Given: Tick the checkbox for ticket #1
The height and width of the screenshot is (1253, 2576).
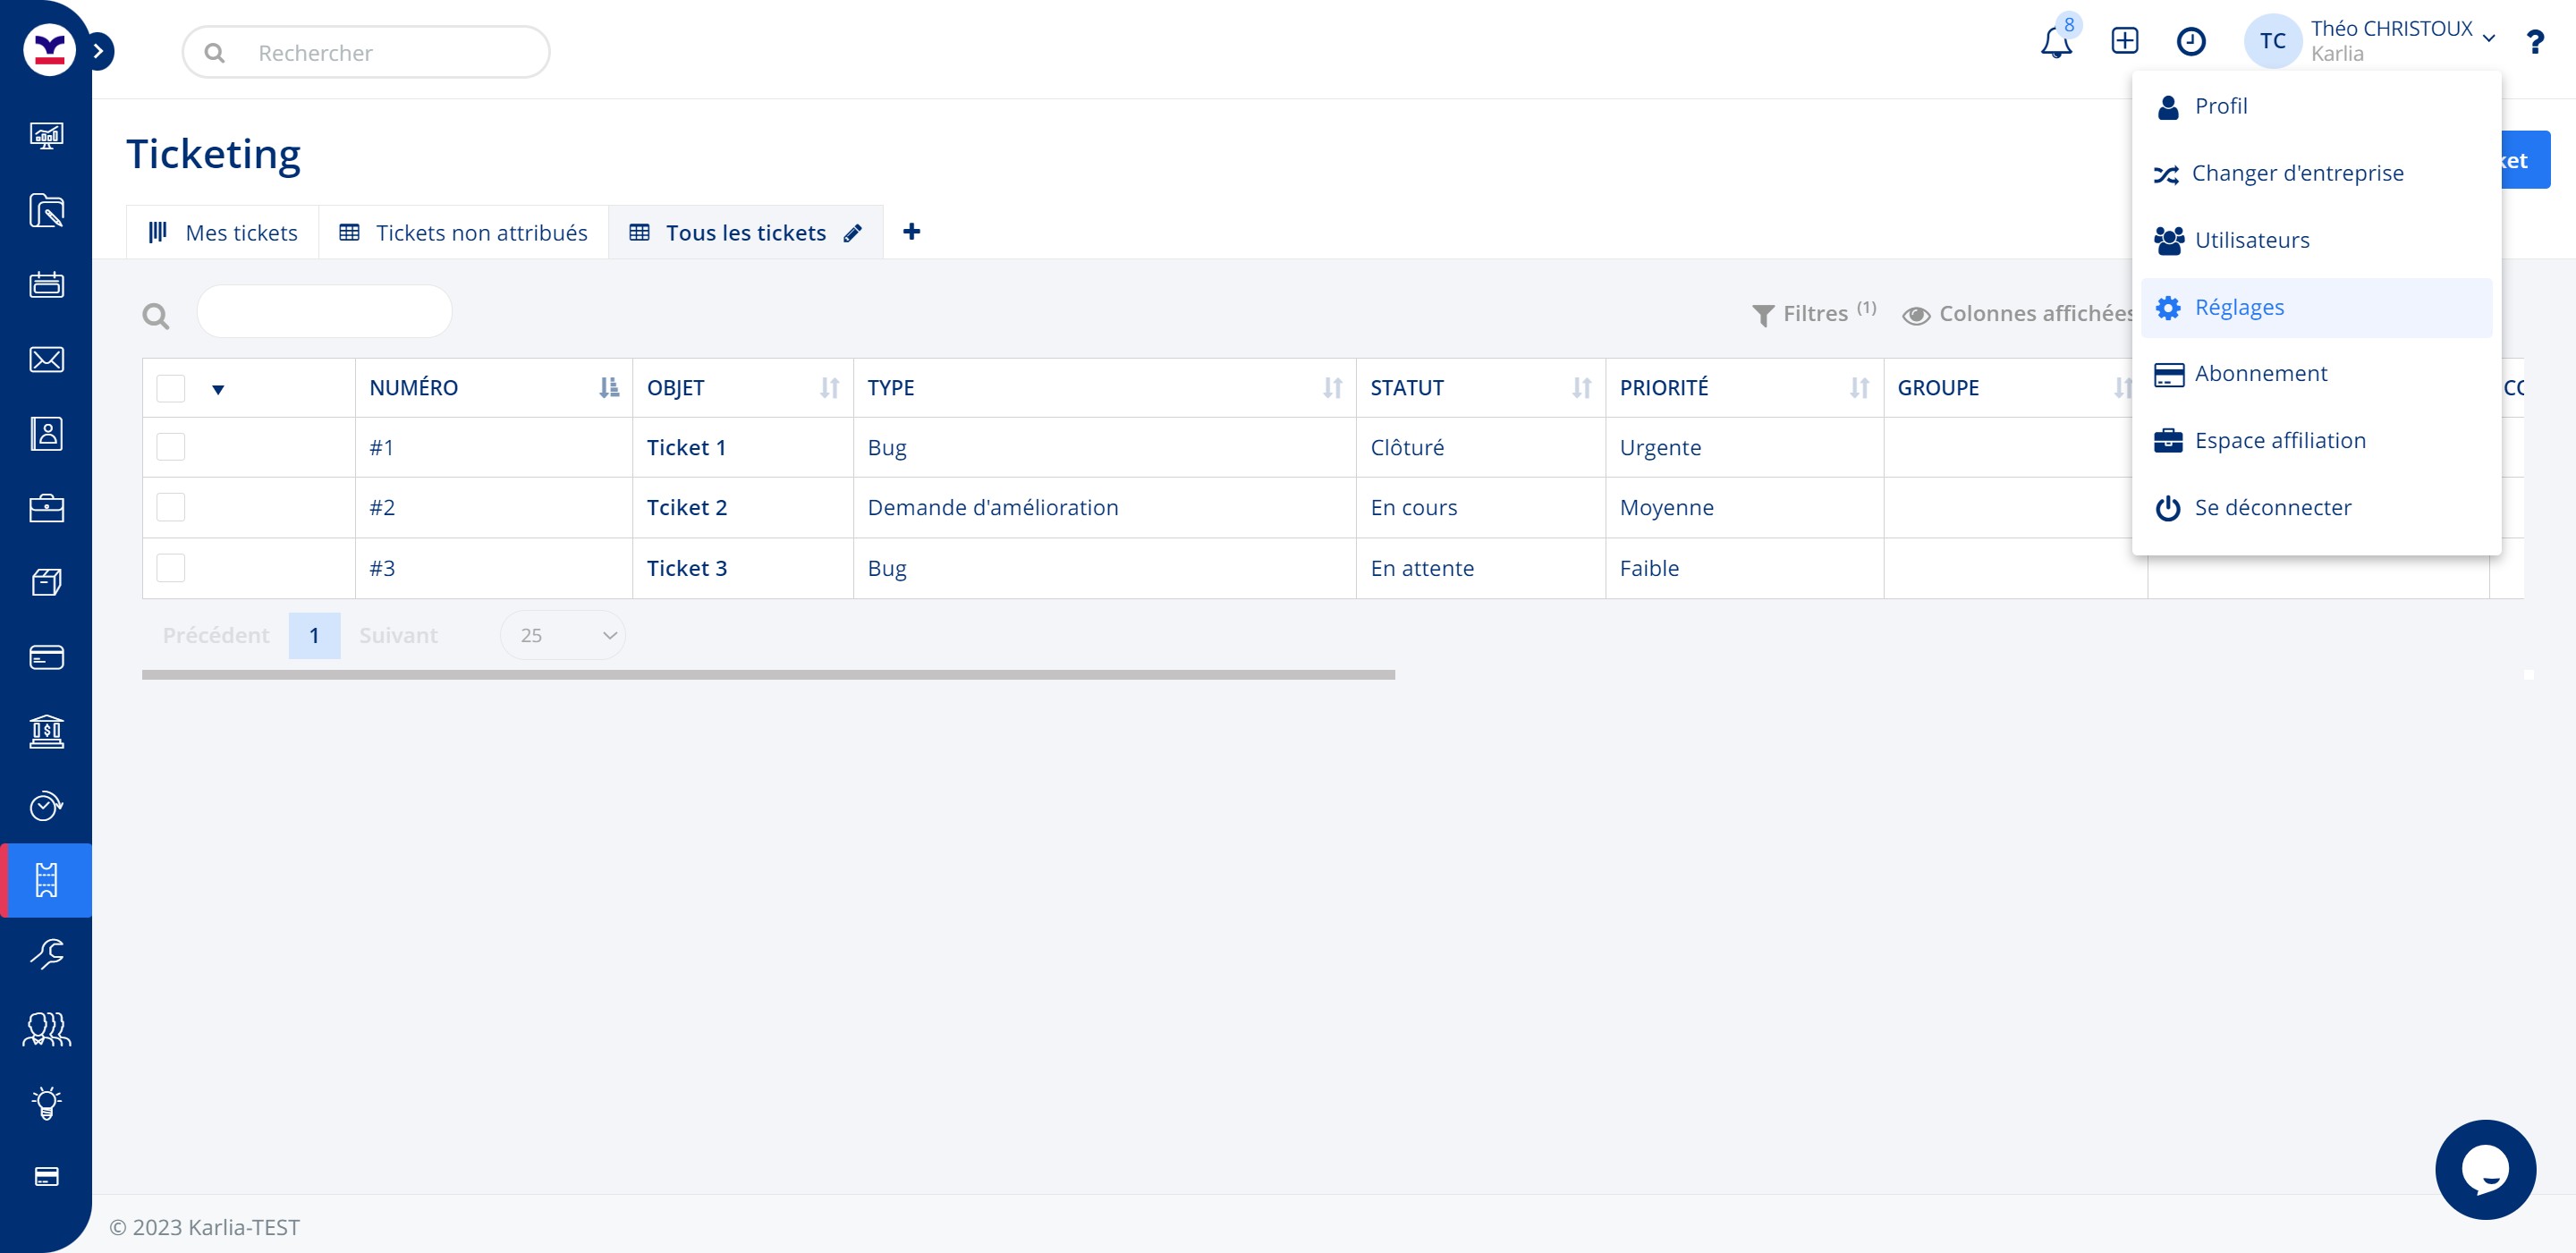Looking at the screenshot, I should point(171,447).
